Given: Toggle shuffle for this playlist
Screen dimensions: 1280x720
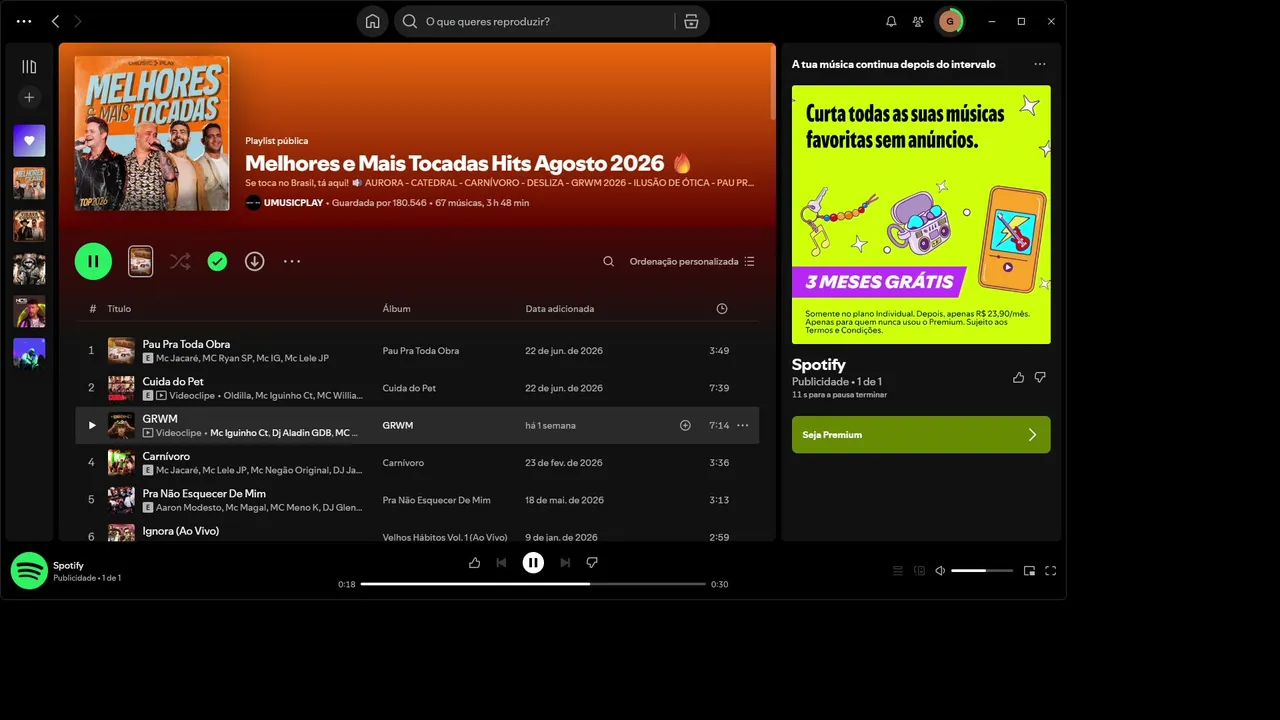Looking at the screenshot, I should pyautogui.click(x=180, y=261).
